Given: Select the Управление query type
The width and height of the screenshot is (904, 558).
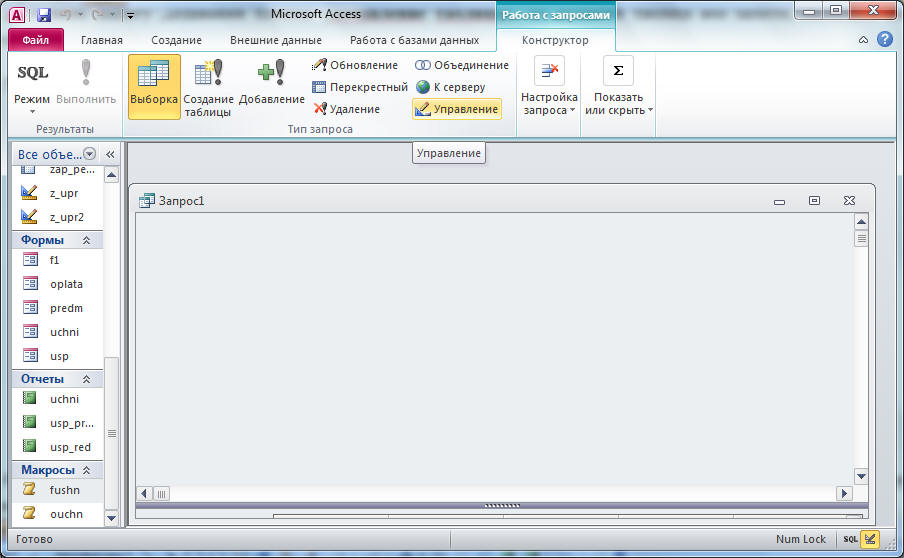Looking at the screenshot, I should pos(457,109).
